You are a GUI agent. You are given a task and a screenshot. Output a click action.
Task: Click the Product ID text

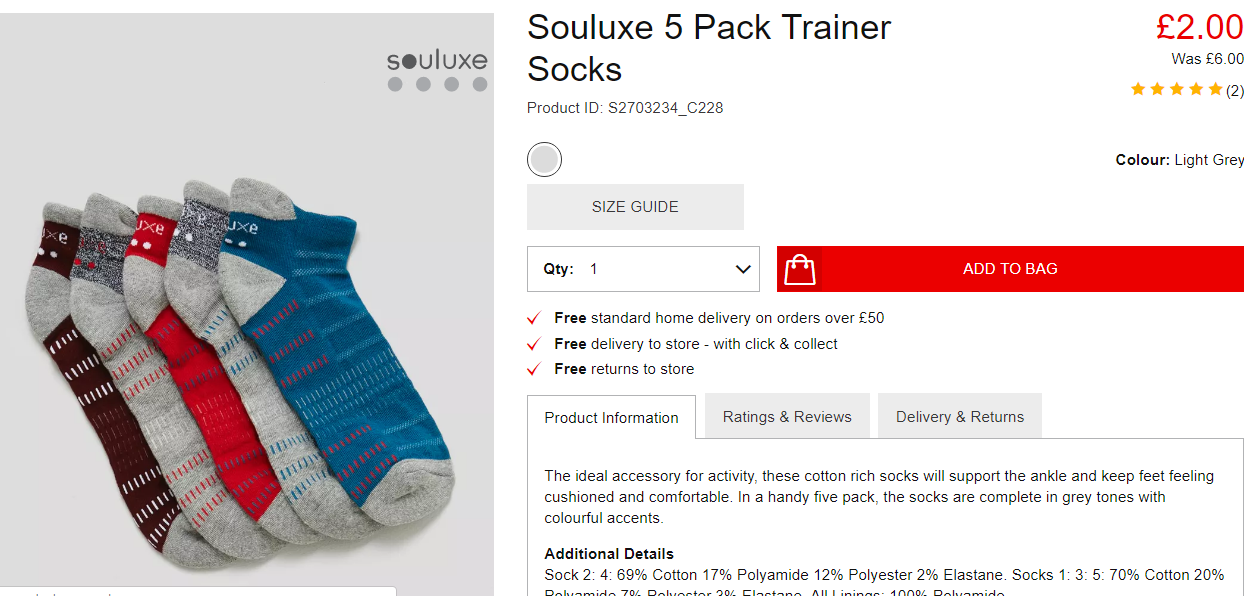[x=625, y=108]
